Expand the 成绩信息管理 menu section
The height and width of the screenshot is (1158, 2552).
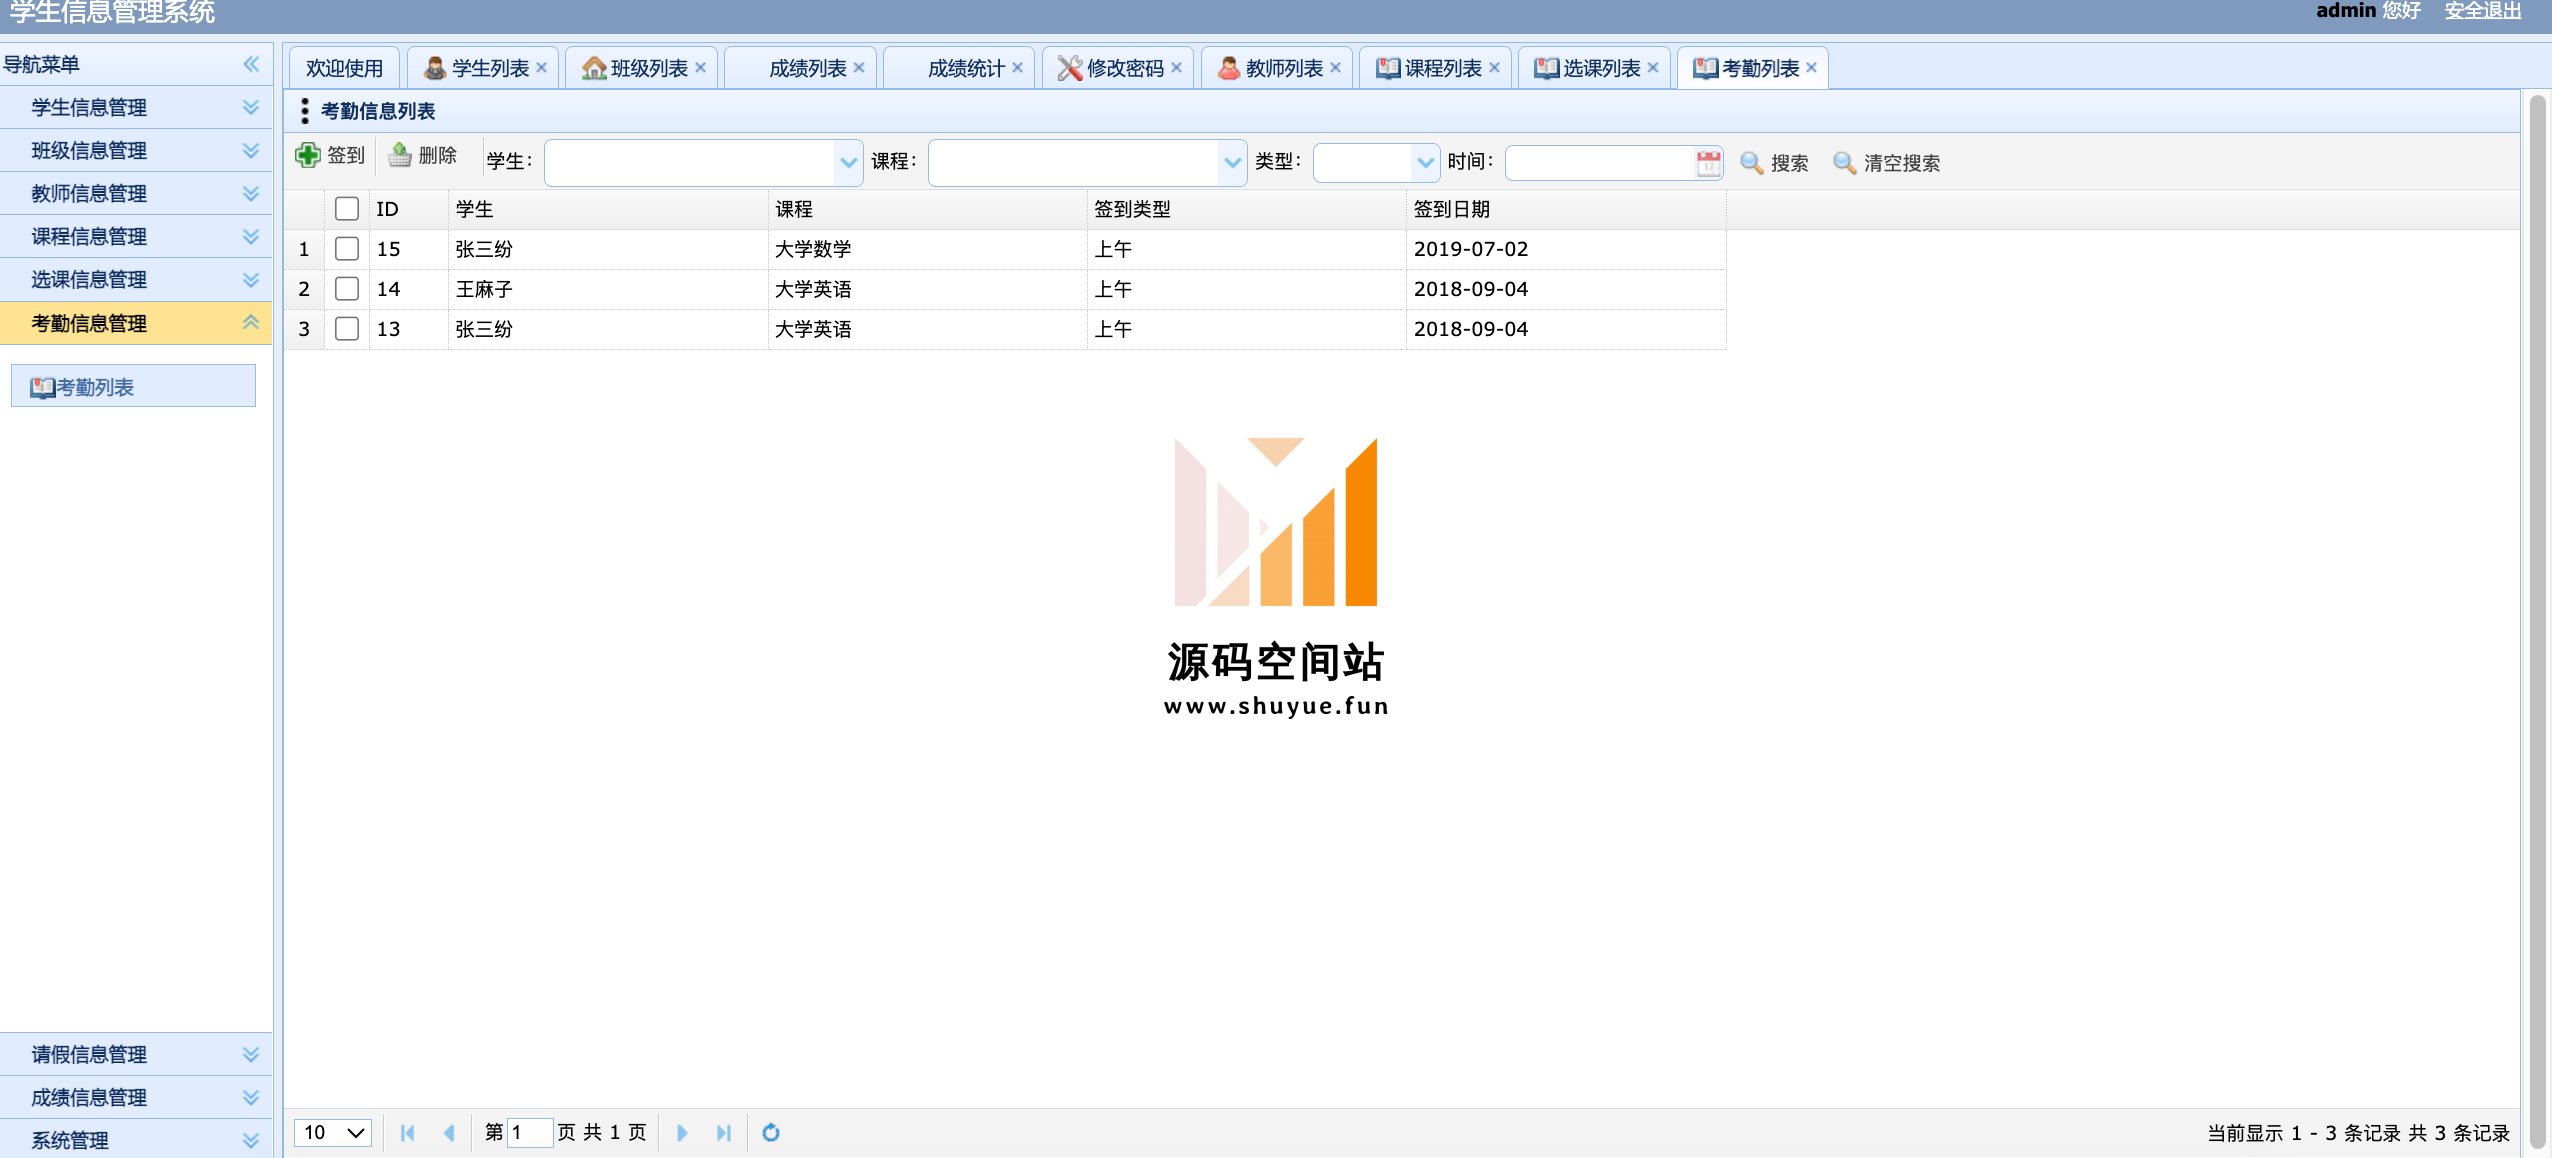click(x=136, y=1097)
